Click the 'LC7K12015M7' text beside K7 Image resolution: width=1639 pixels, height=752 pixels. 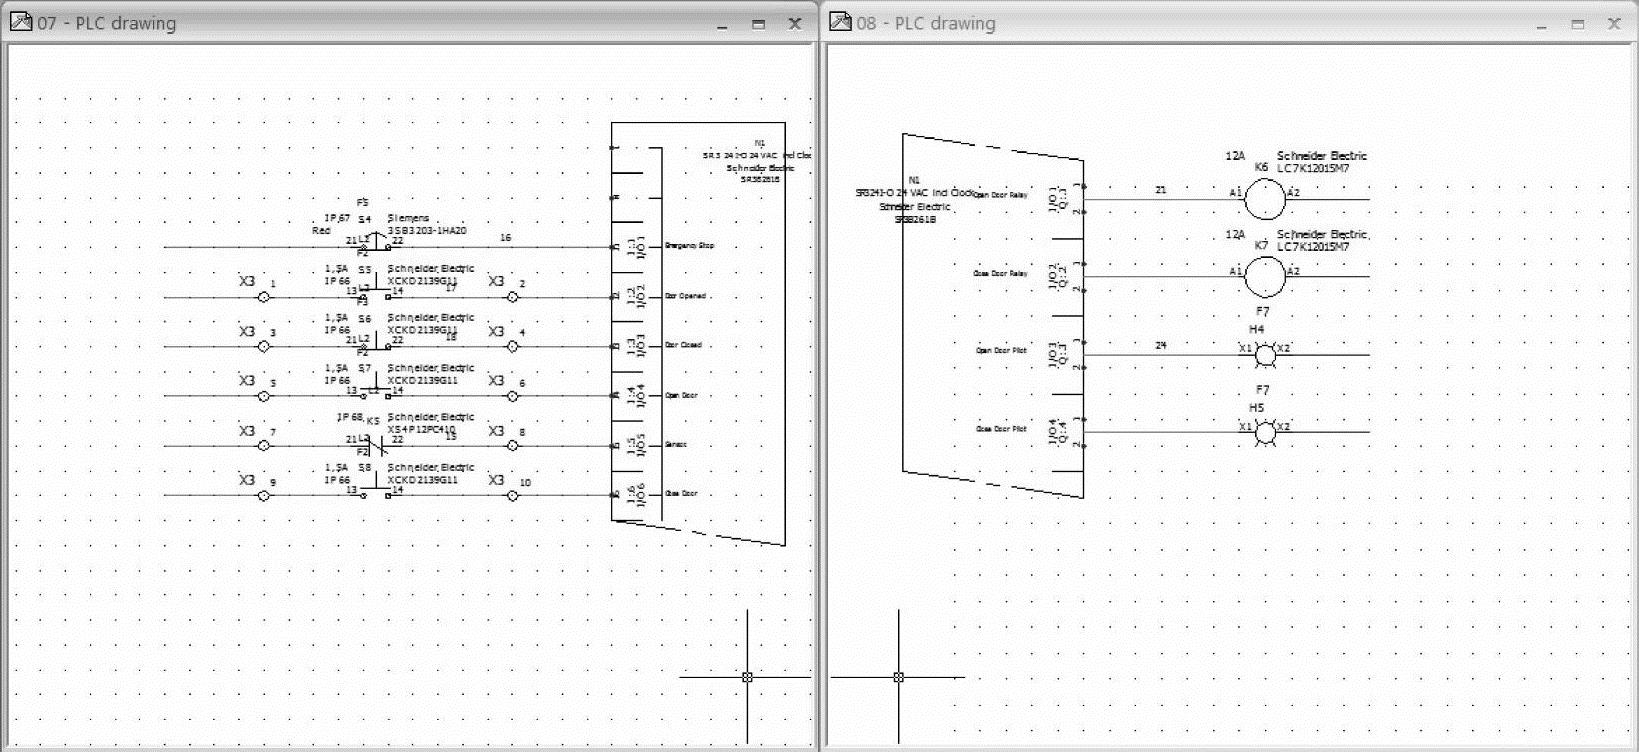1312,246
